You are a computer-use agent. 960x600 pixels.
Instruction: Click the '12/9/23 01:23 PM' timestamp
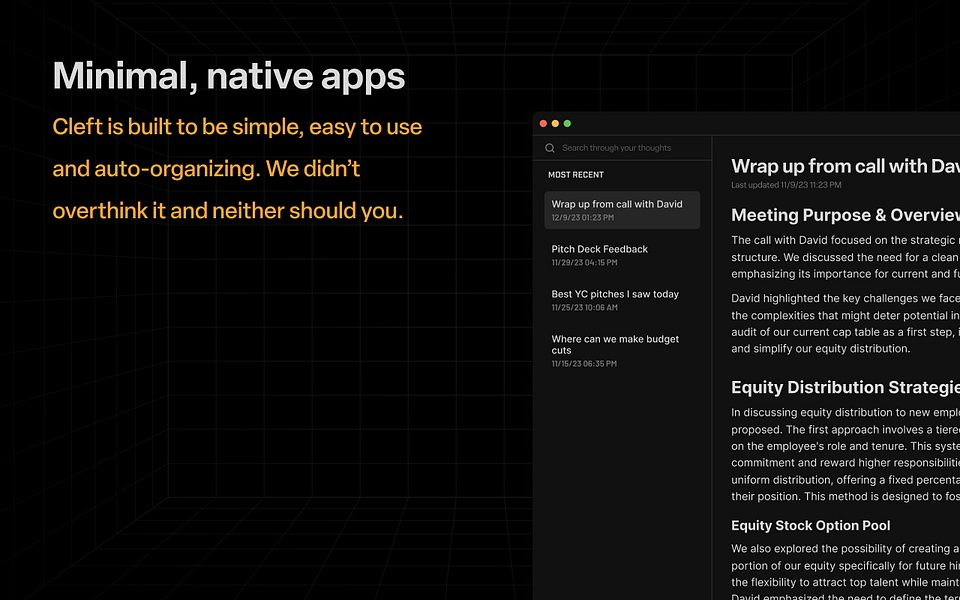[582, 217]
